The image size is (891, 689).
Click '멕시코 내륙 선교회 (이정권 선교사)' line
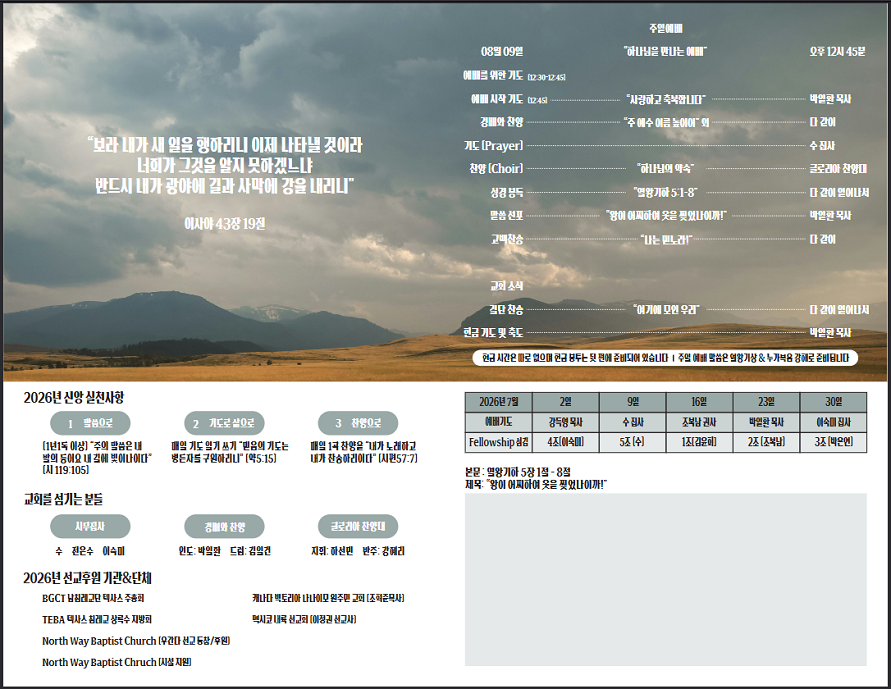click(304, 620)
